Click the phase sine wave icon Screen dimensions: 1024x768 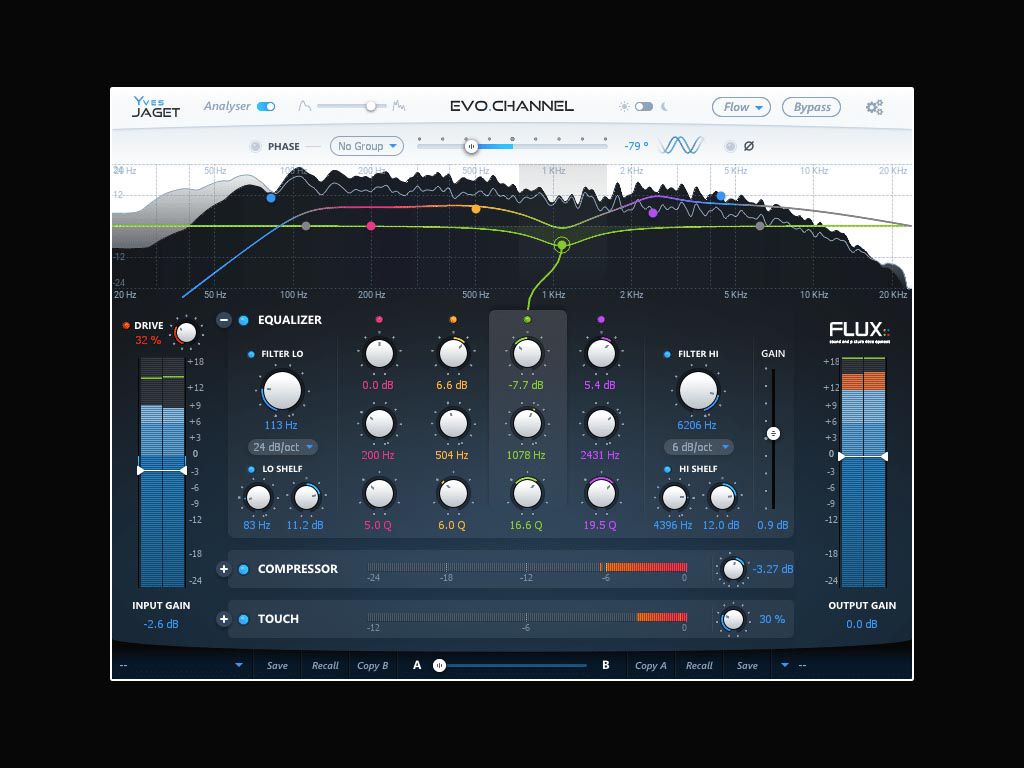[680, 145]
